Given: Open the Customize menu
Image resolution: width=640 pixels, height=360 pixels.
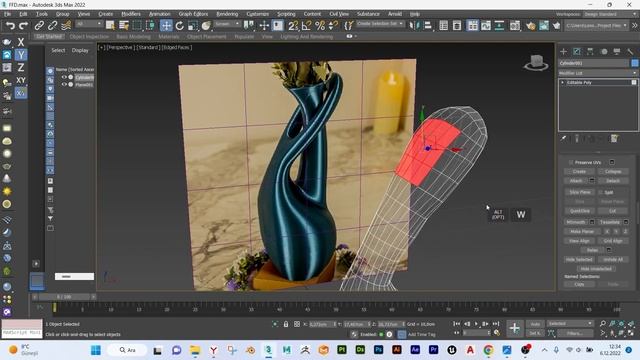Looking at the screenshot, I should (x=257, y=14).
